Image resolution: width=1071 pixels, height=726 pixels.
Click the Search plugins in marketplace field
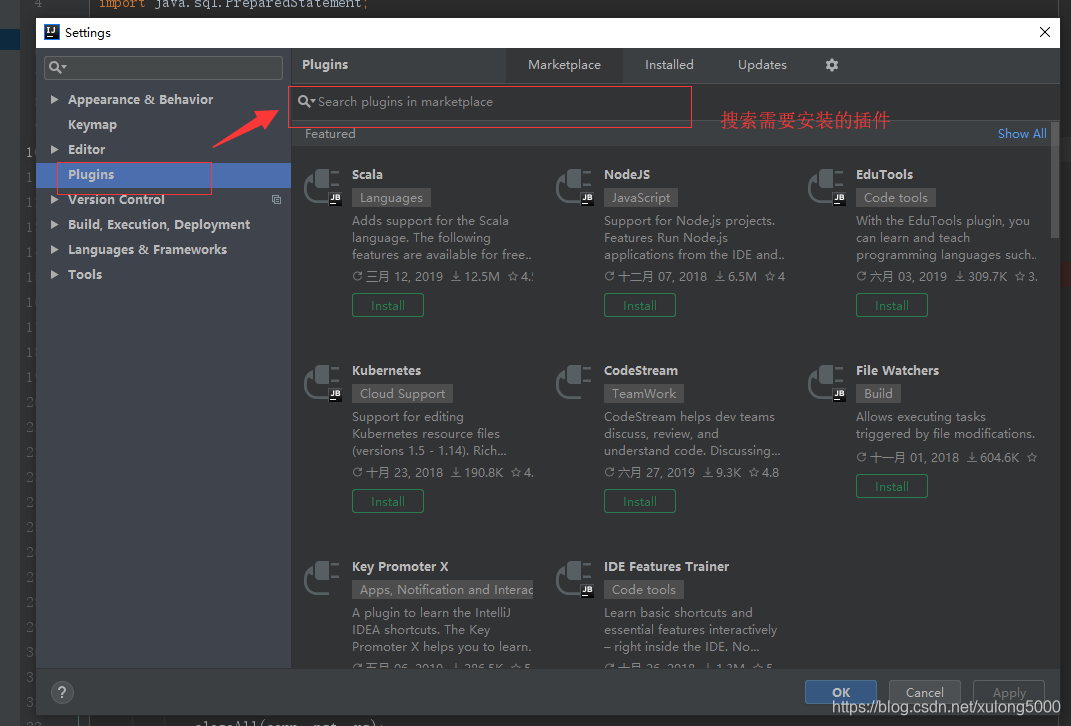click(490, 102)
